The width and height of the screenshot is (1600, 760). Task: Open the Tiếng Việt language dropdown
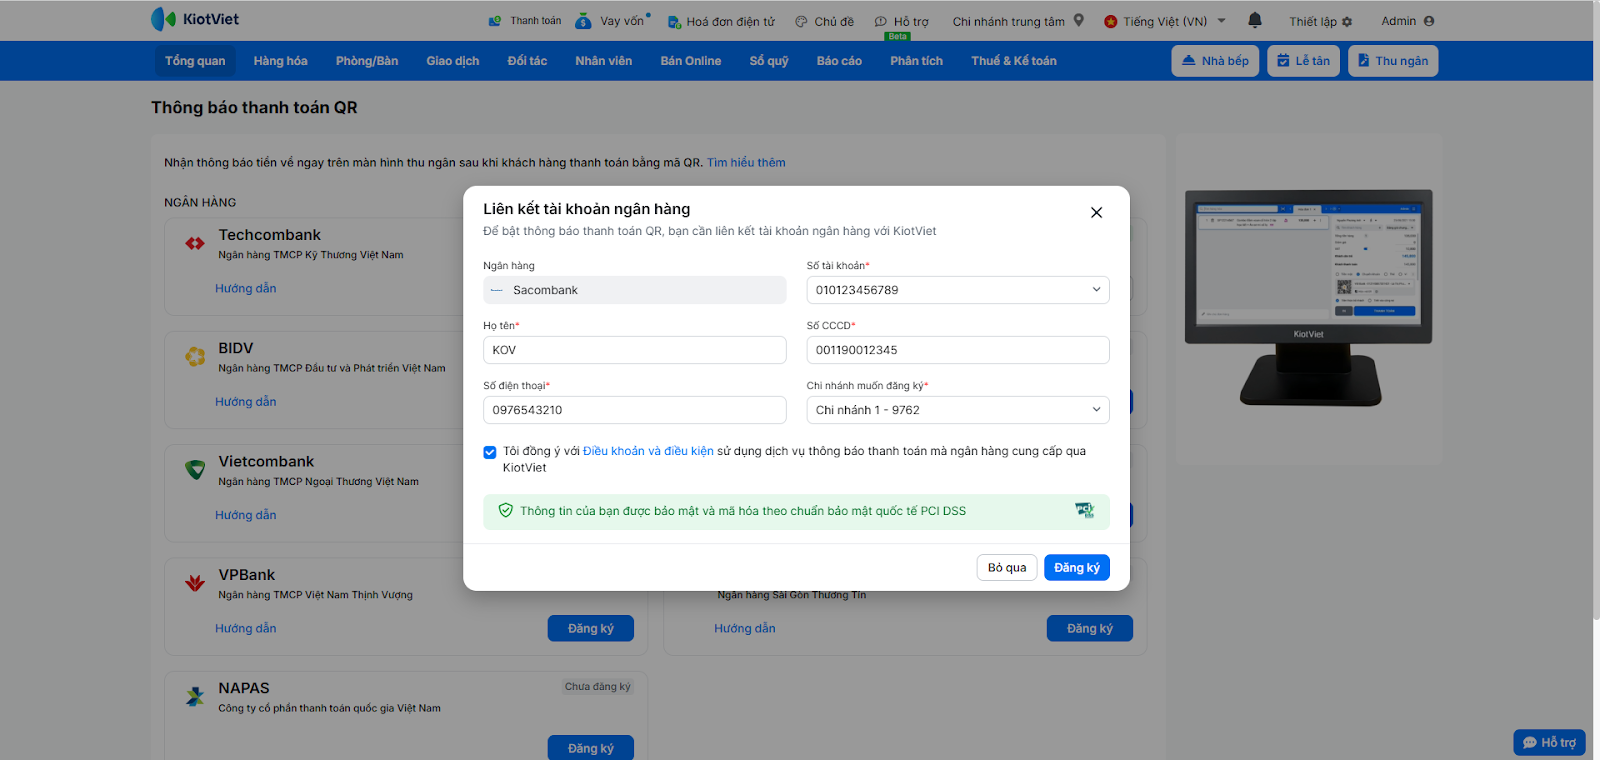[x=1165, y=21]
